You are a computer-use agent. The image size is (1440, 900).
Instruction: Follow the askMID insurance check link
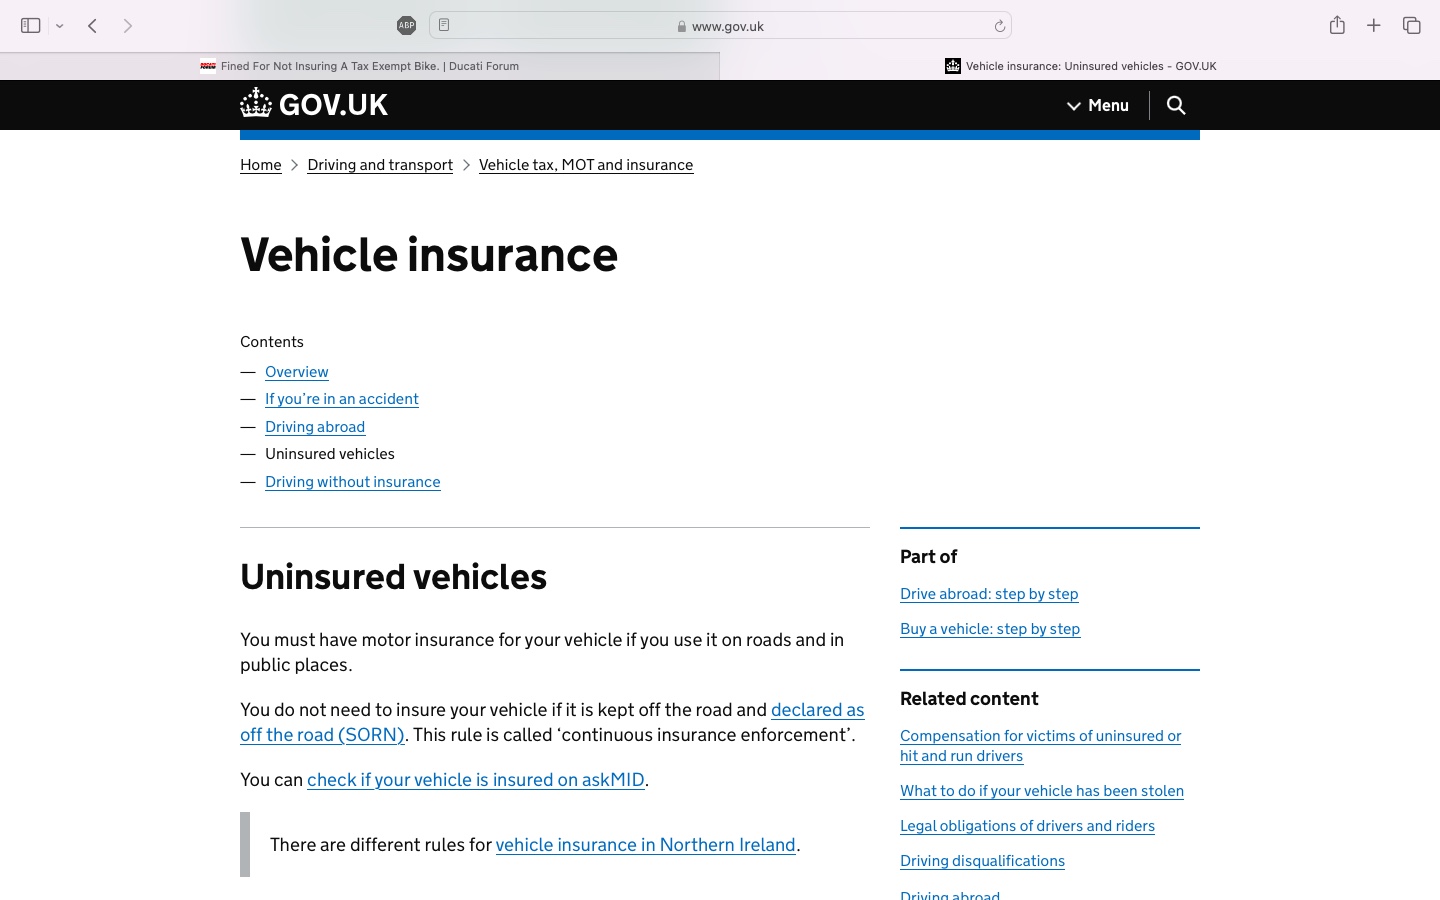[x=476, y=780]
